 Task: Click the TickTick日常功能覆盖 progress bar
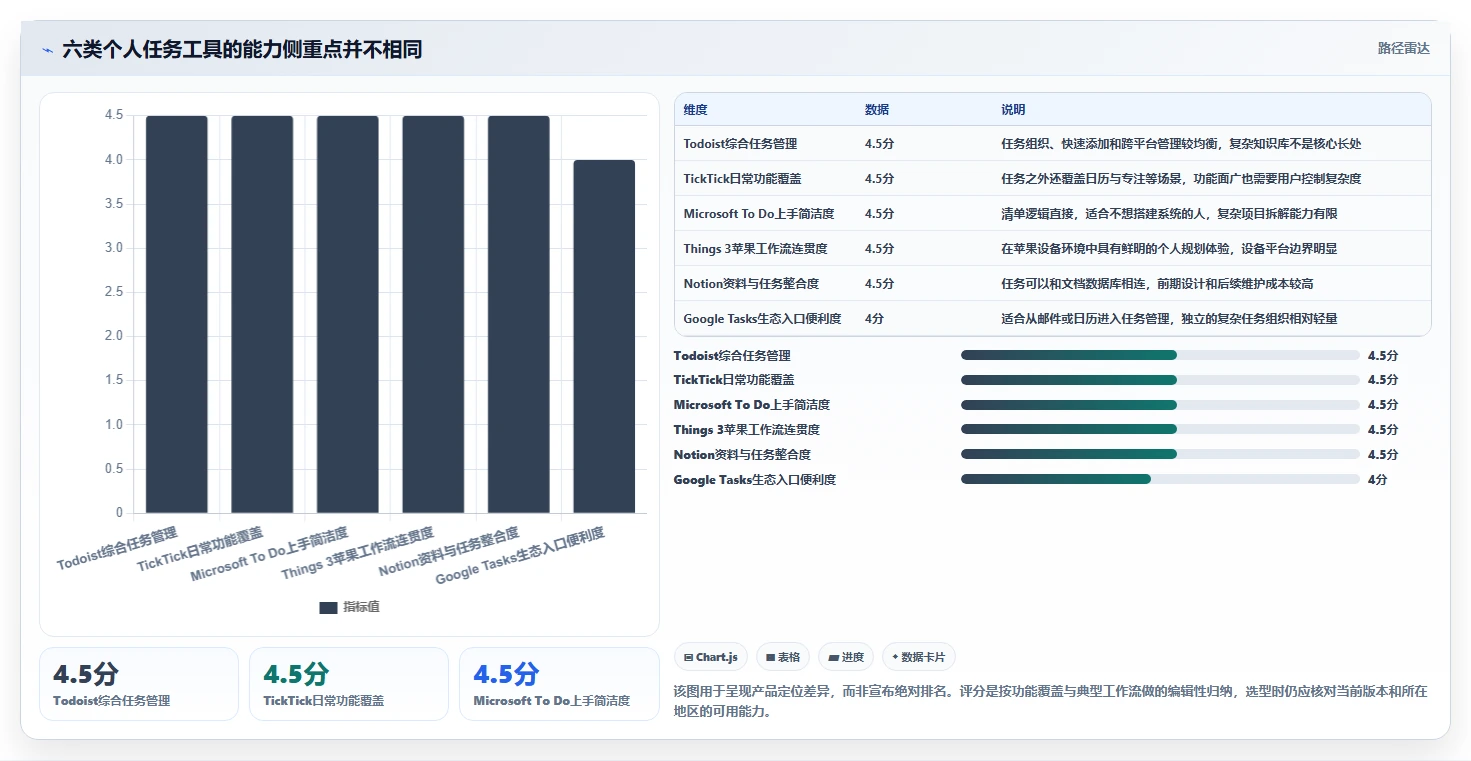(1160, 380)
